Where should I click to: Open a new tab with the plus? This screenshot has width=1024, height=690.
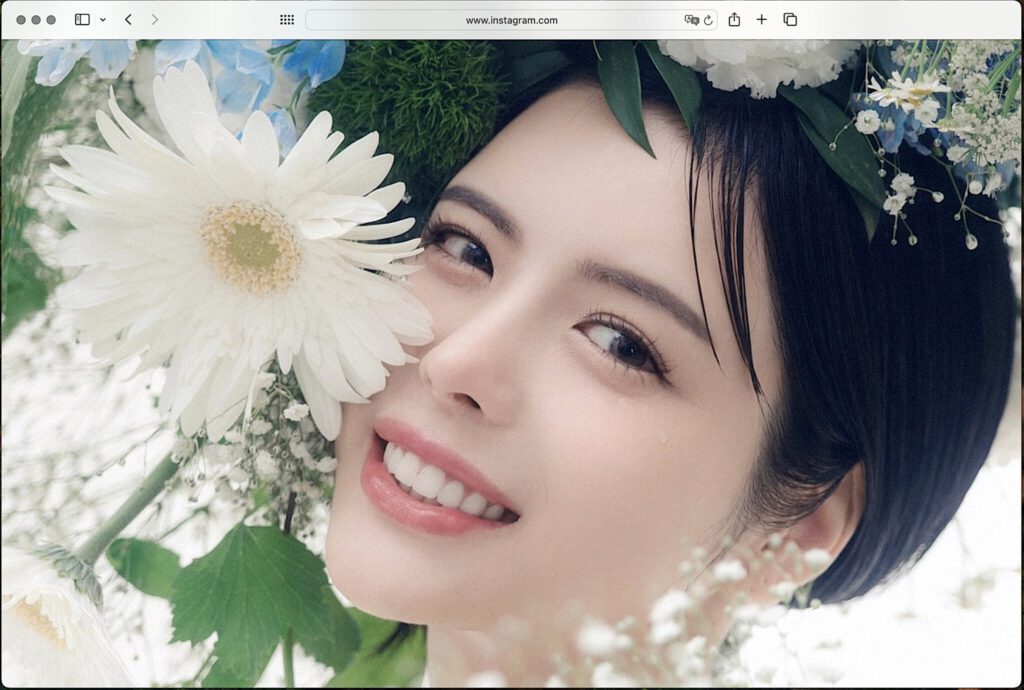coord(761,20)
